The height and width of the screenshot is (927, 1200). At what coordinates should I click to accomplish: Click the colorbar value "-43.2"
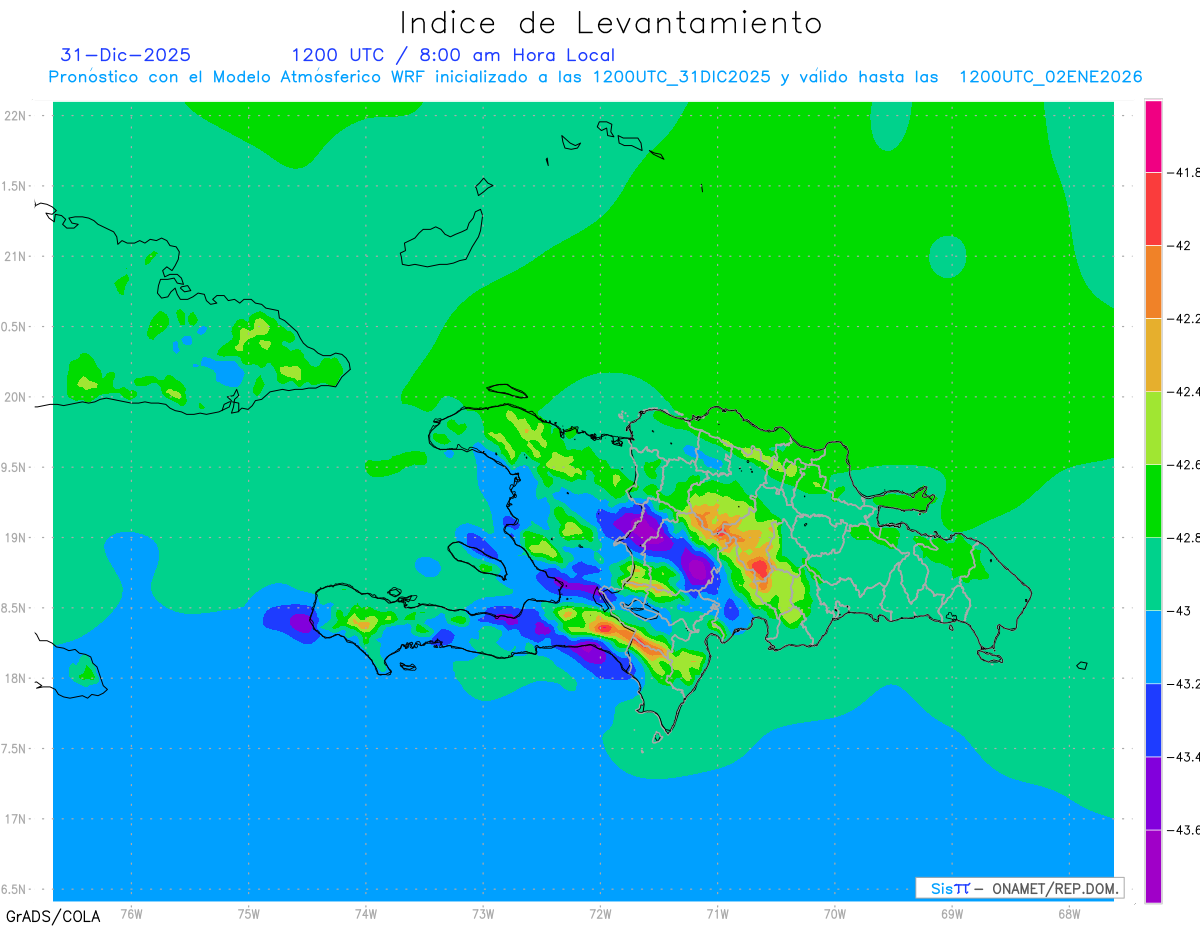[1184, 683]
